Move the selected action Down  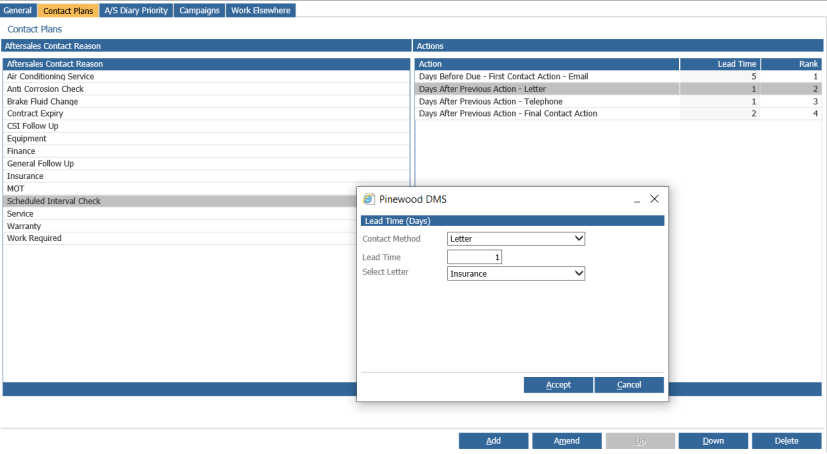(713, 441)
